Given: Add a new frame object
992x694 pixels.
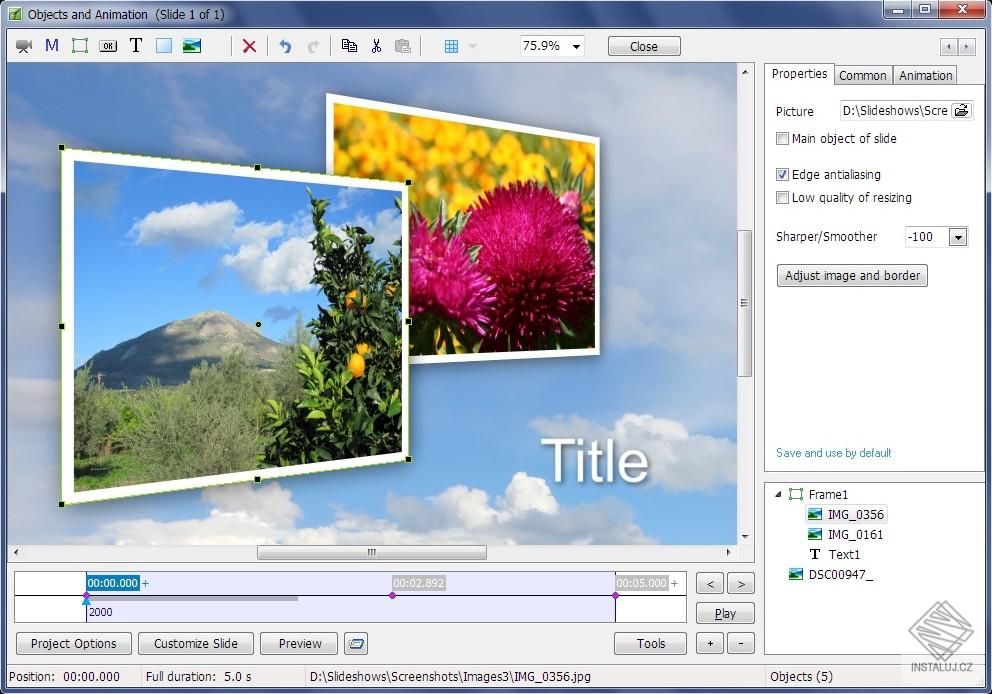Looking at the screenshot, I should pyautogui.click(x=80, y=45).
